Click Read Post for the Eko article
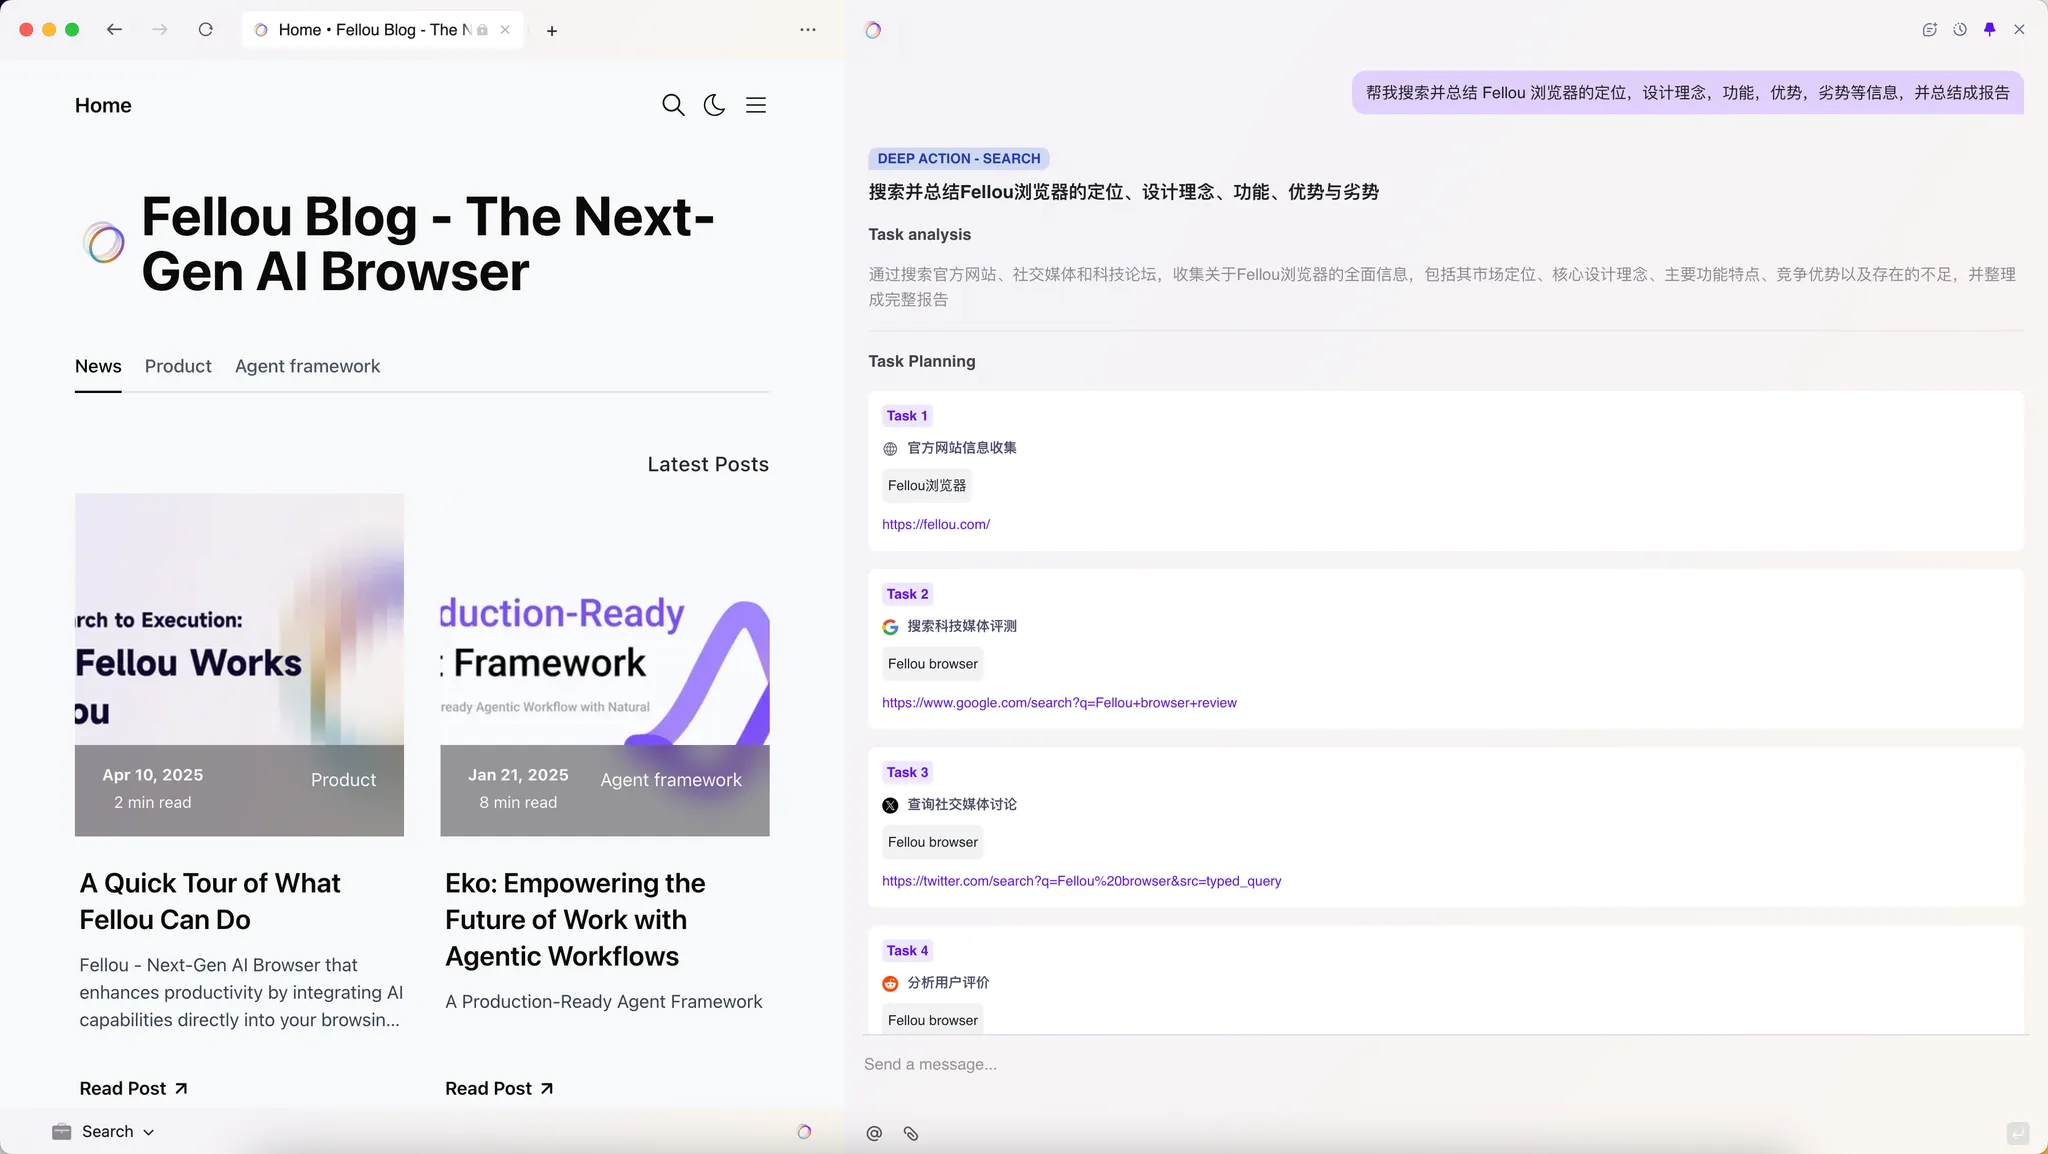The image size is (2048, 1154). tap(498, 1088)
